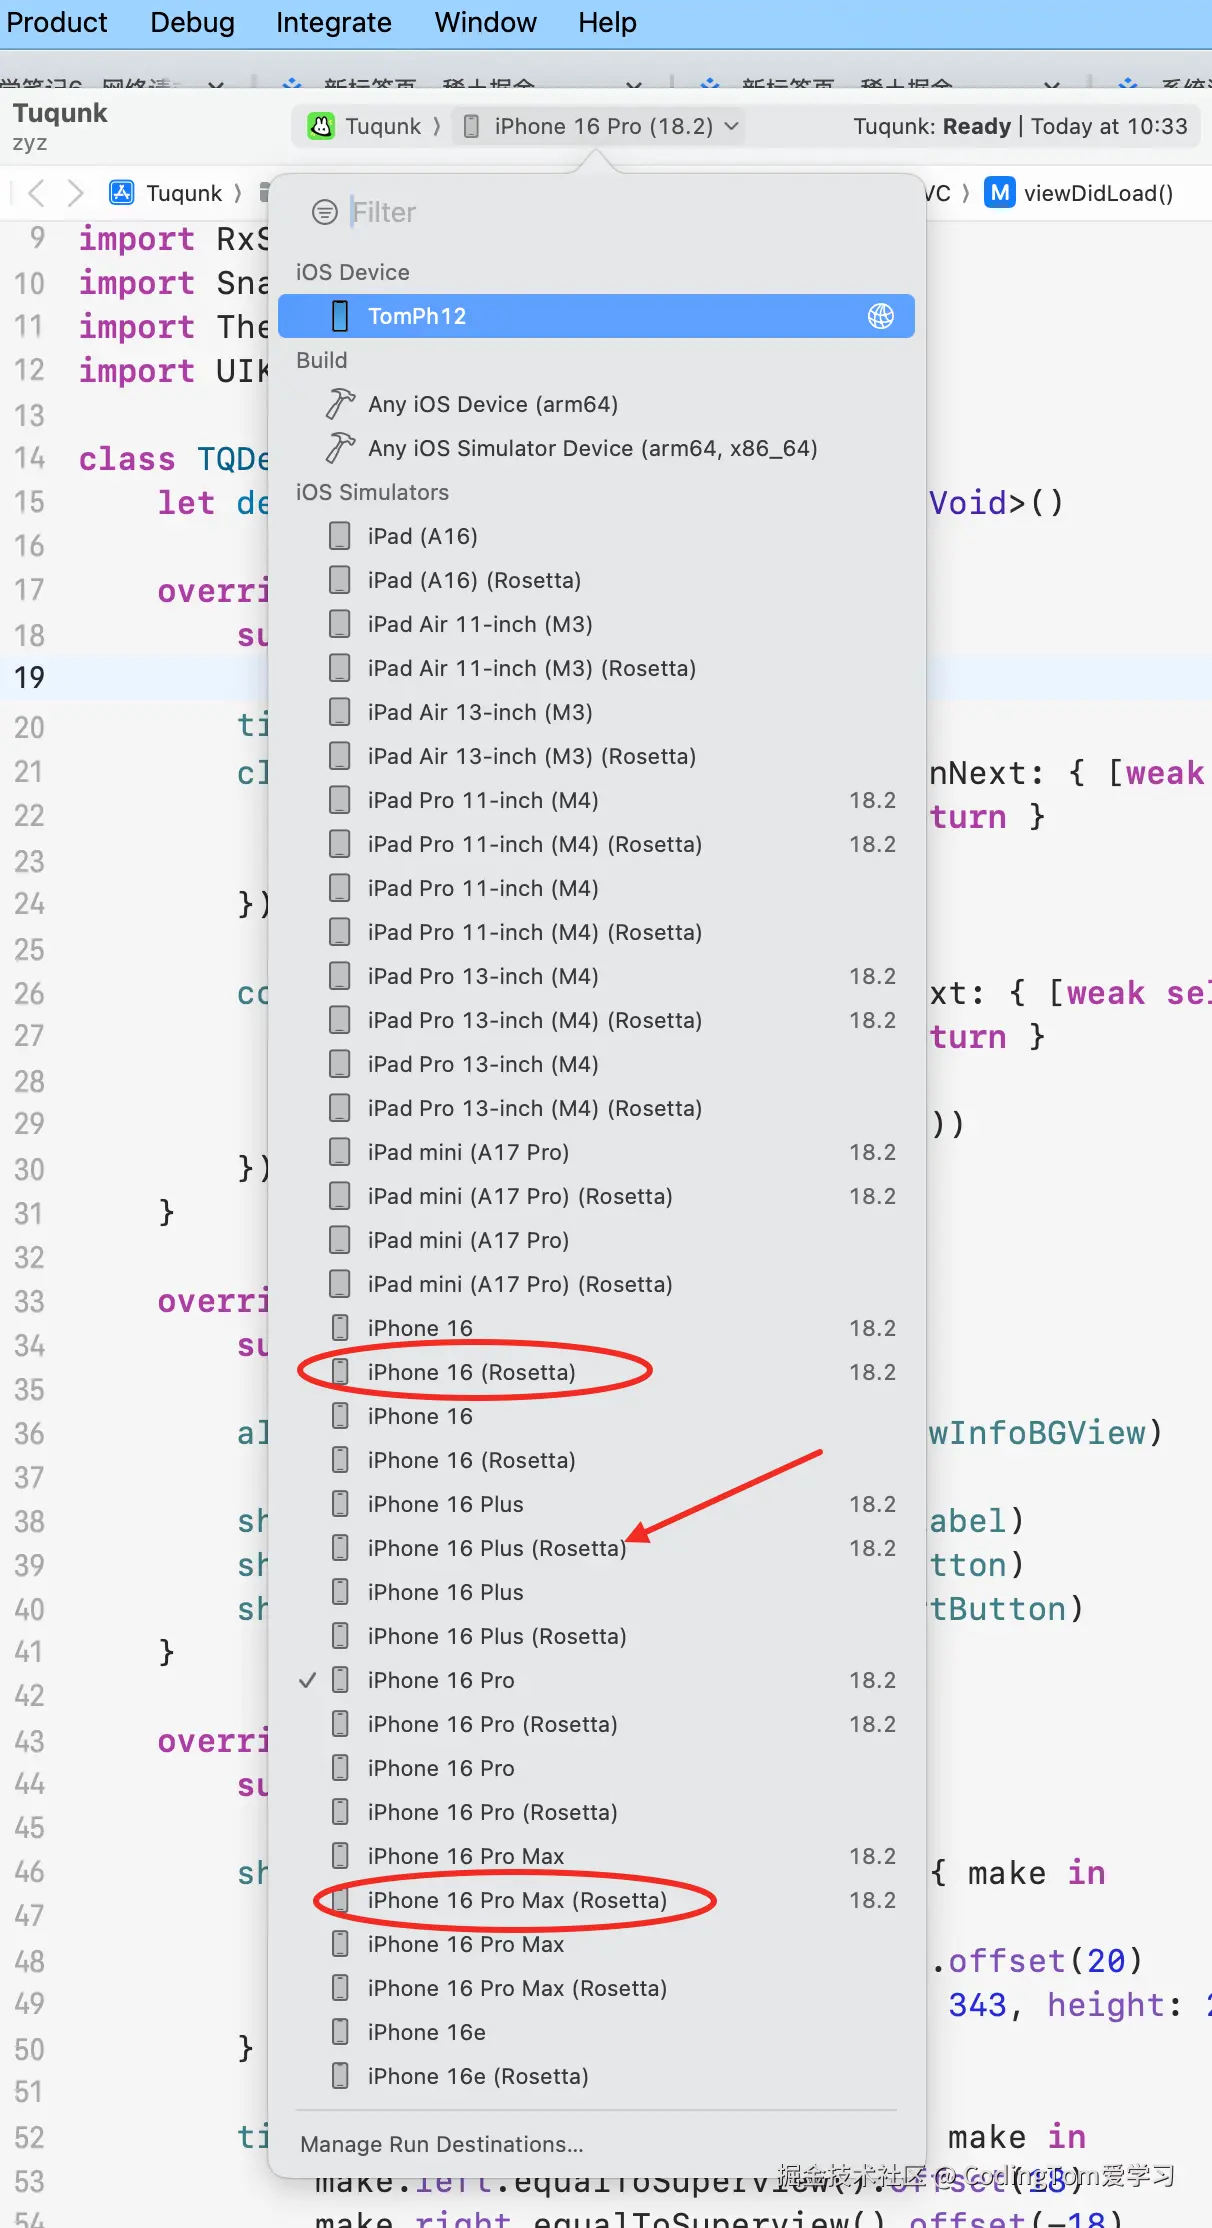The image size is (1212, 2228).
Task: Click the Tuqunk scheme name in toolbar
Action: (x=383, y=126)
